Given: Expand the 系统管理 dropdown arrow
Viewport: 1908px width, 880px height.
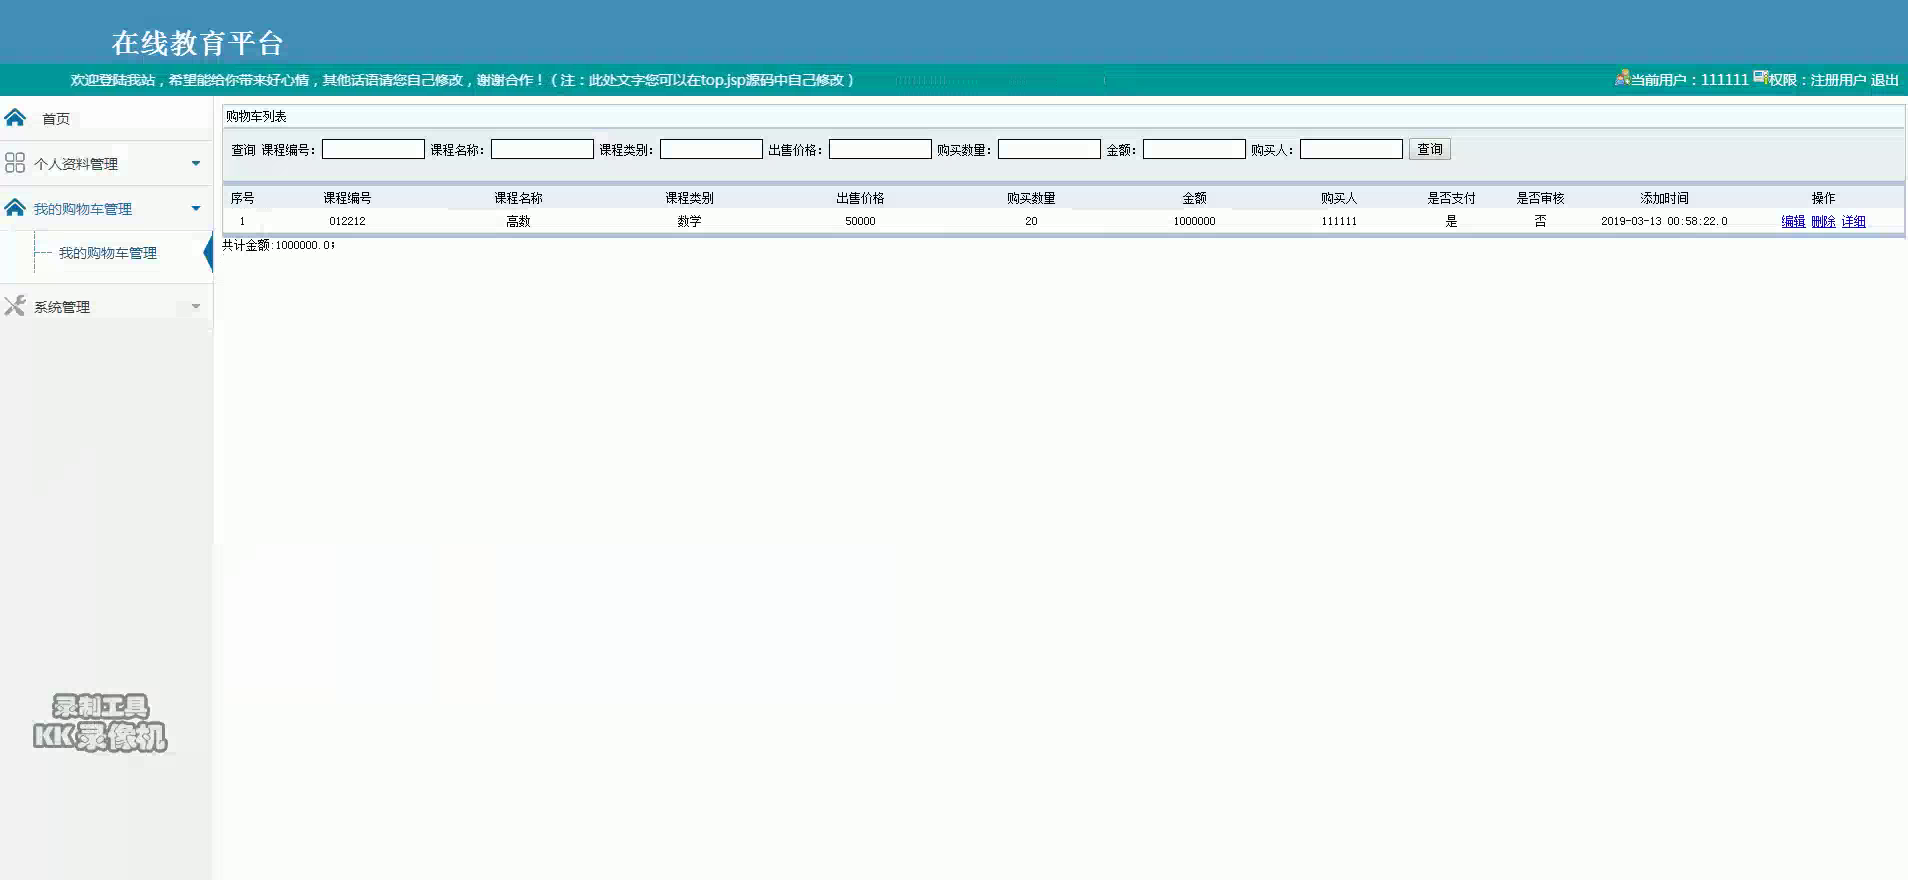Looking at the screenshot, I should pos(196,307).
